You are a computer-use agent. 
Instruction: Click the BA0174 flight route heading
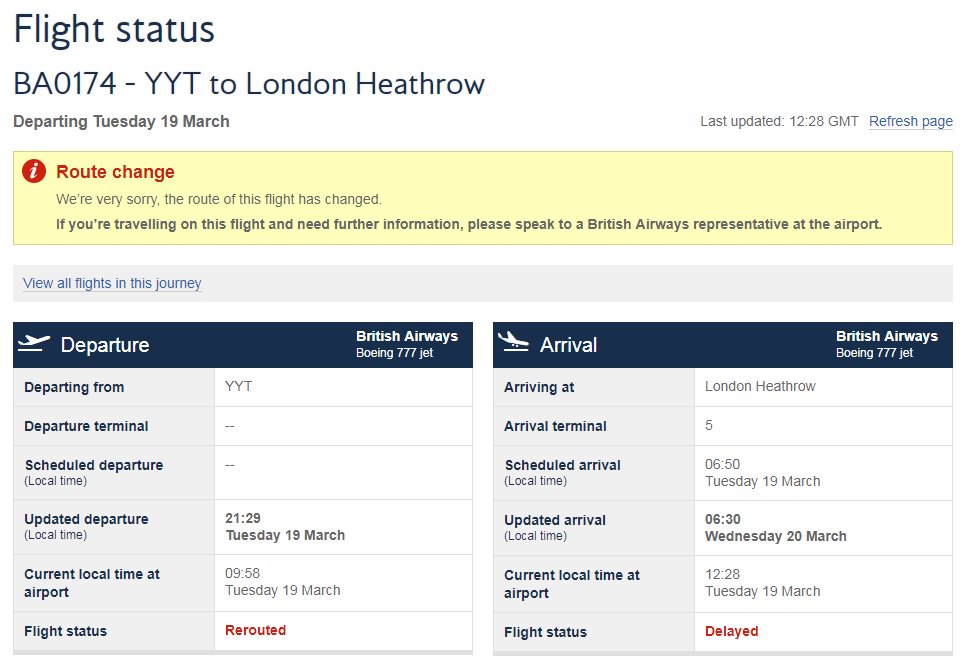[x=249, y=84]
